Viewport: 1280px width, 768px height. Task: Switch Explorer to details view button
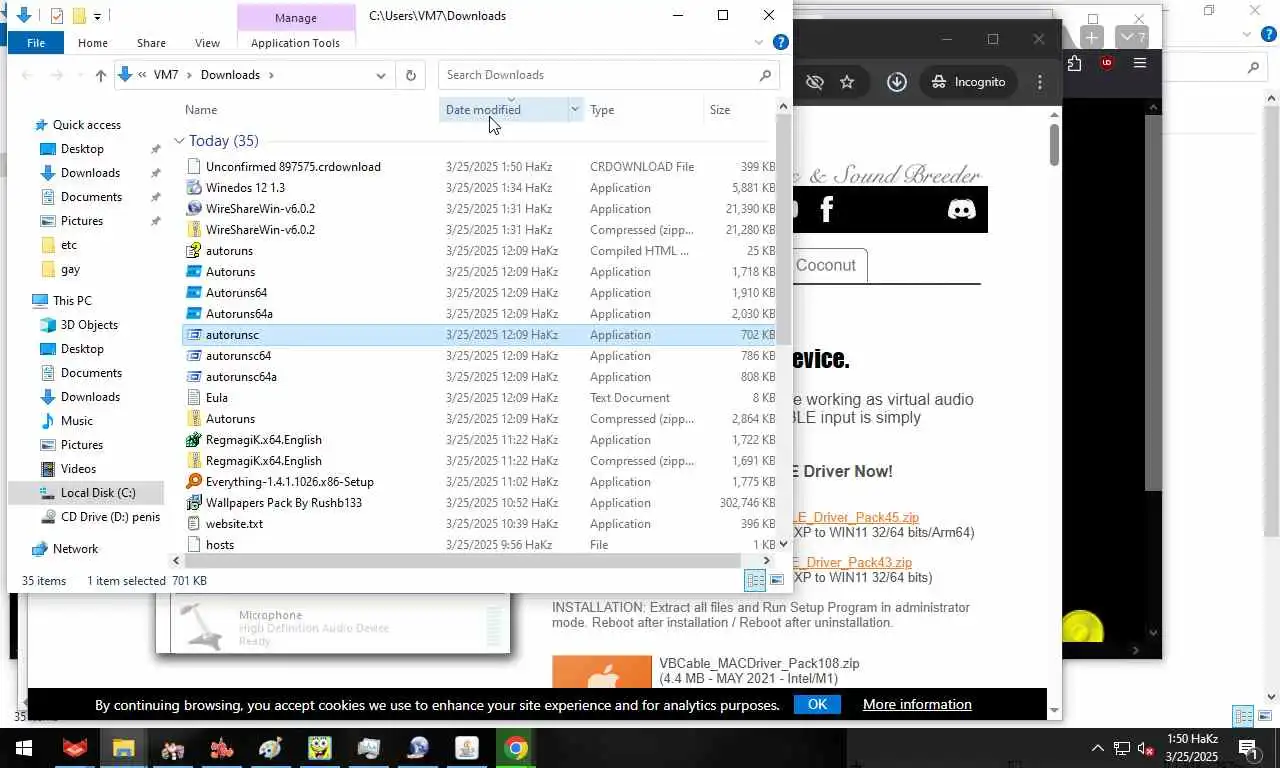click(755, 581)
